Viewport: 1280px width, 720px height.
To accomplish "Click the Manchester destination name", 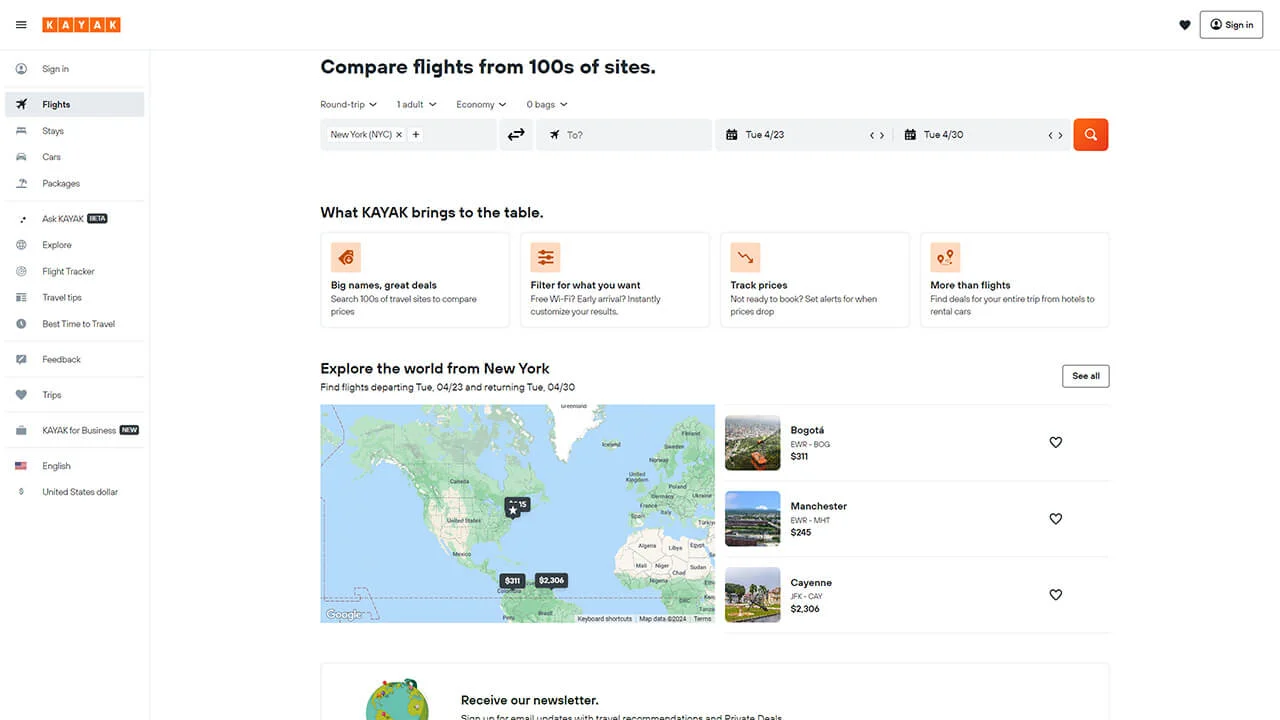I will [x=819, y=507].
